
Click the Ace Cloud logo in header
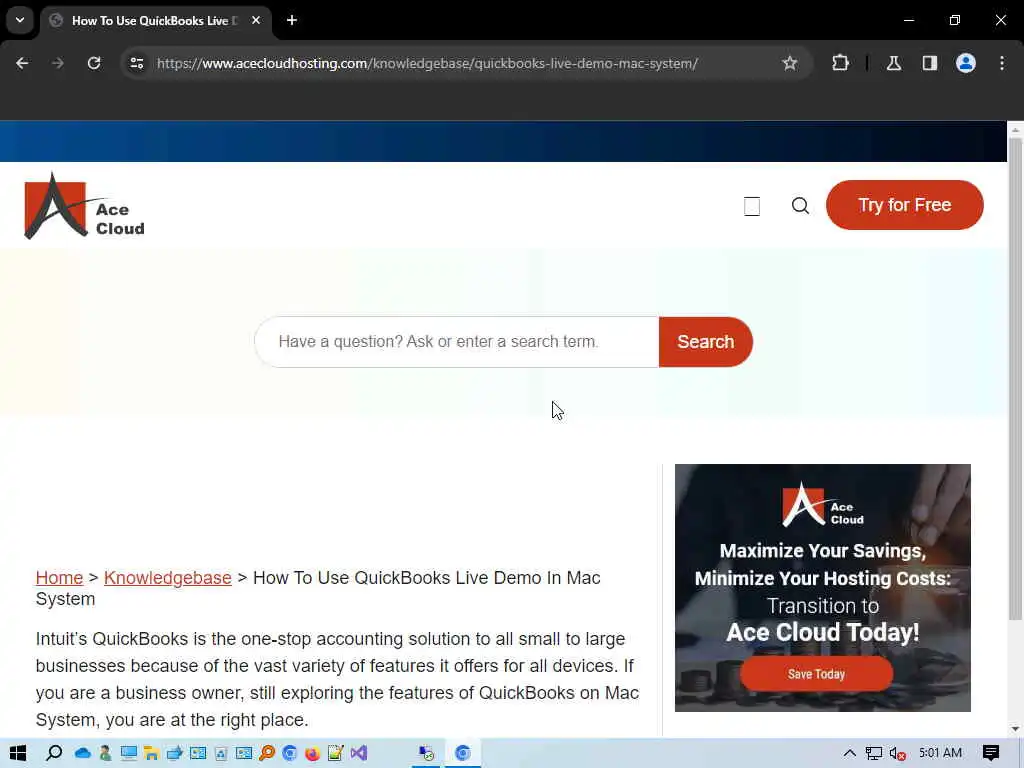pyautogui.click(x=84, y=206)
